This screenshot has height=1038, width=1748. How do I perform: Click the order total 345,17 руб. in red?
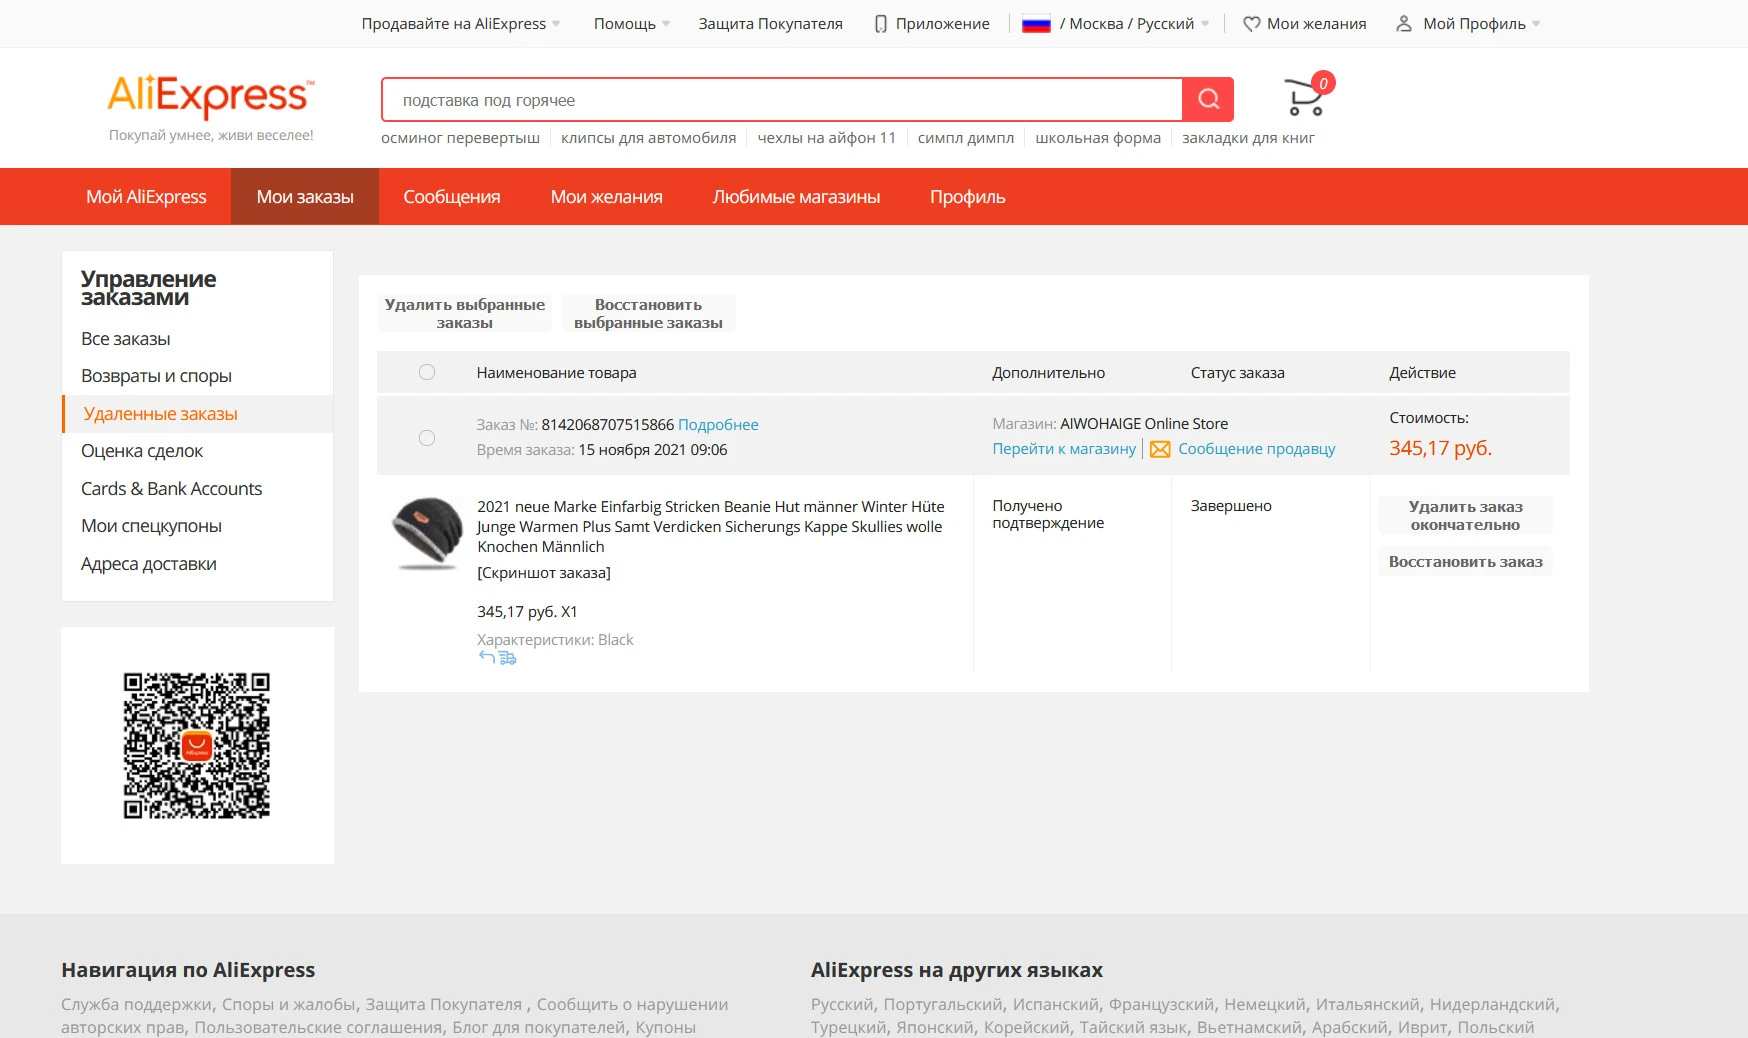1440,448
